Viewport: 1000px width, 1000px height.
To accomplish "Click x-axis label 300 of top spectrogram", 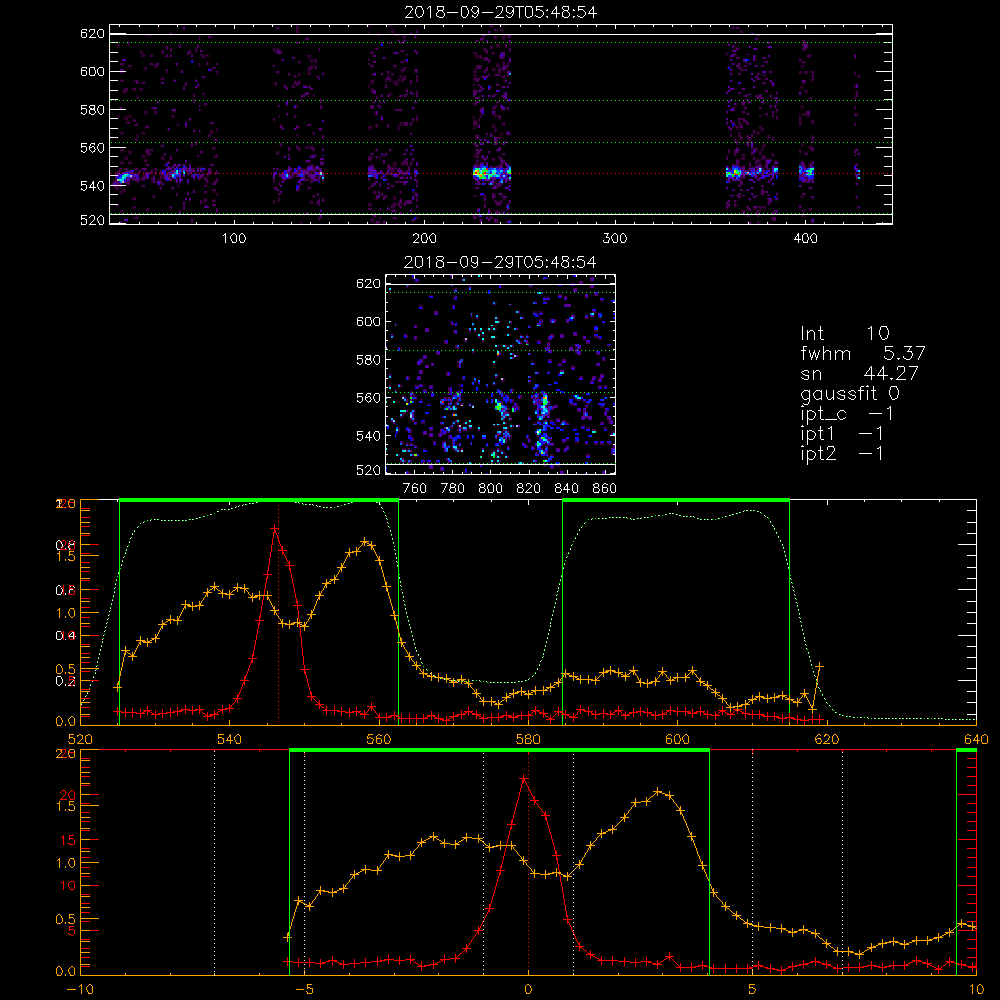I will coord(615,239).
